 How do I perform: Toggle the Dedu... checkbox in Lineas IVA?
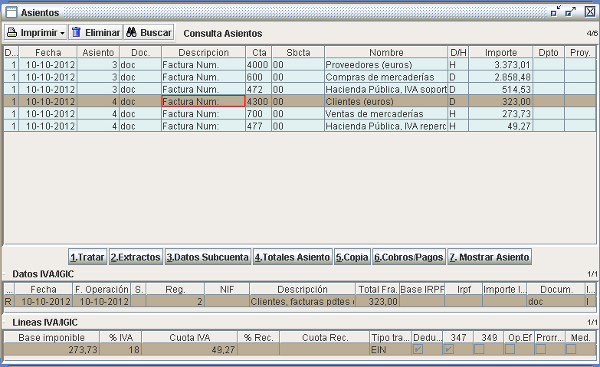pos(418,349)
